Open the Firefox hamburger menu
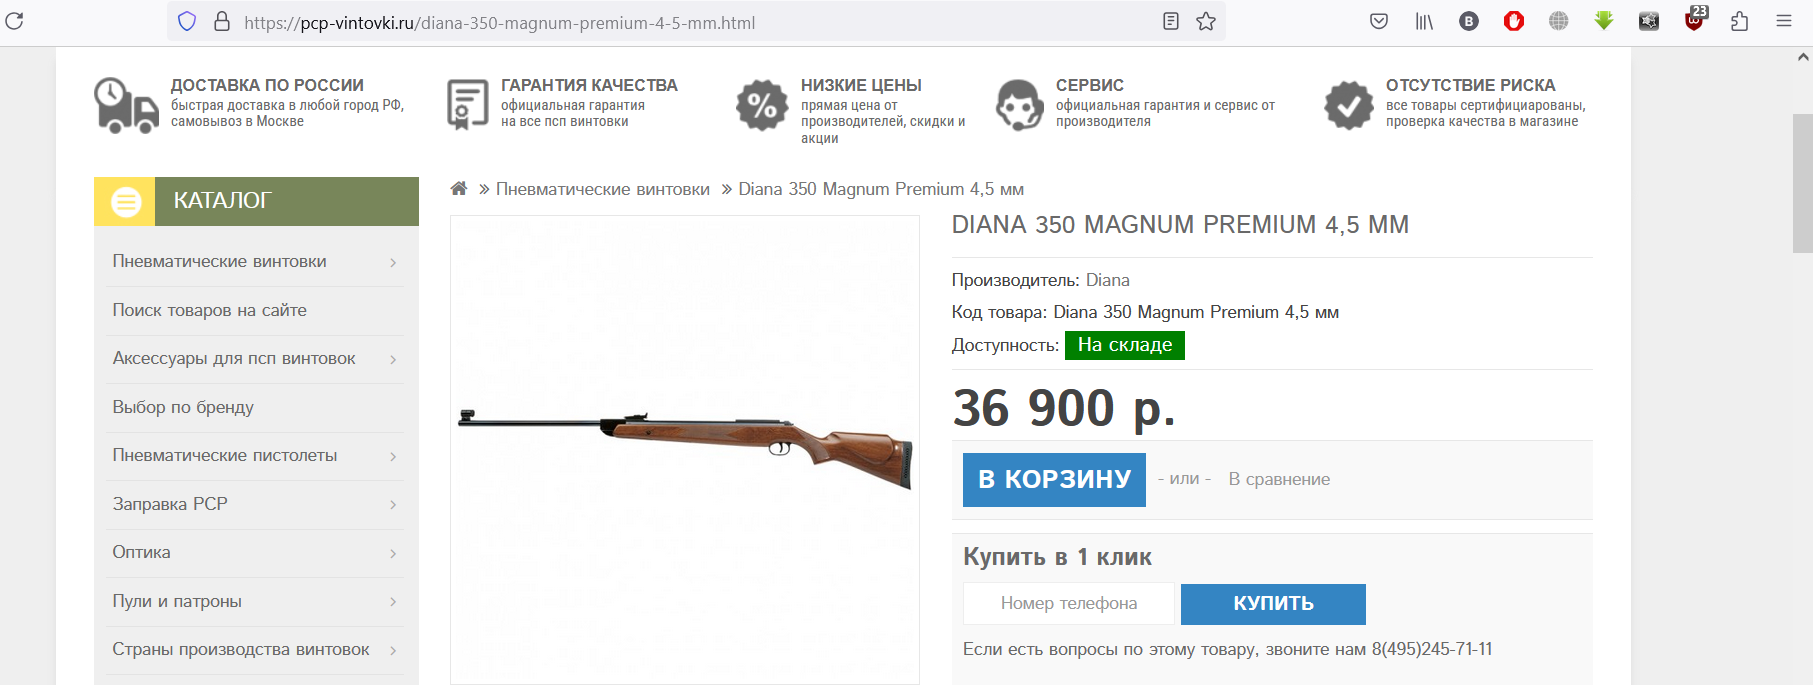Image resolution: width=1813 pixels, height=685 pixels. 1784,21
